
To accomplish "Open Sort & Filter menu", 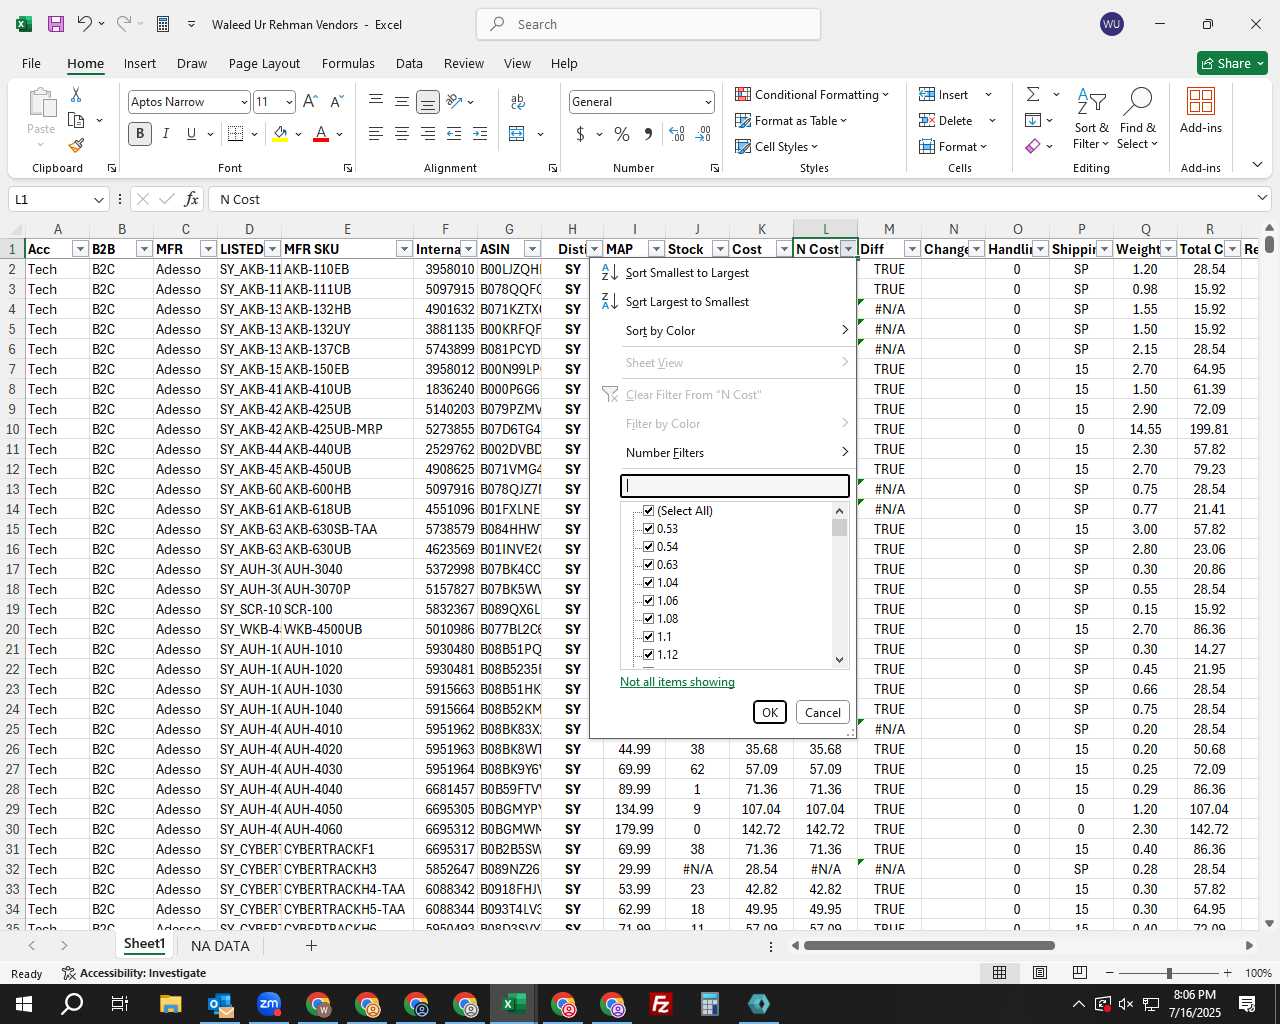I will (1091, 118).
